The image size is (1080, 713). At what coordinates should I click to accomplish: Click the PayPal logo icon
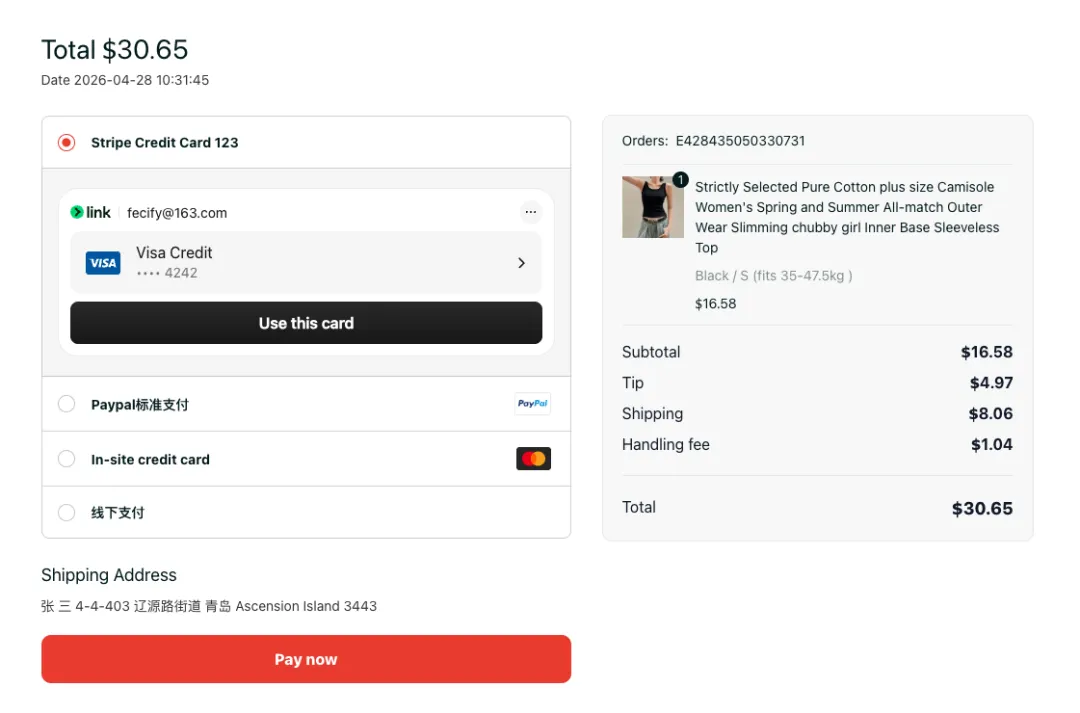click(533, 404)
